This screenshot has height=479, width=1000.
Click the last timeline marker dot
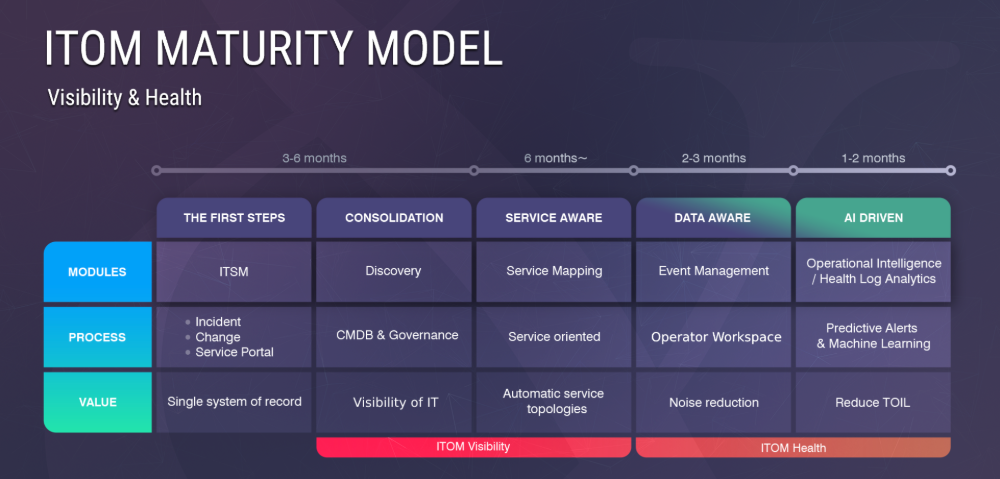950,170
